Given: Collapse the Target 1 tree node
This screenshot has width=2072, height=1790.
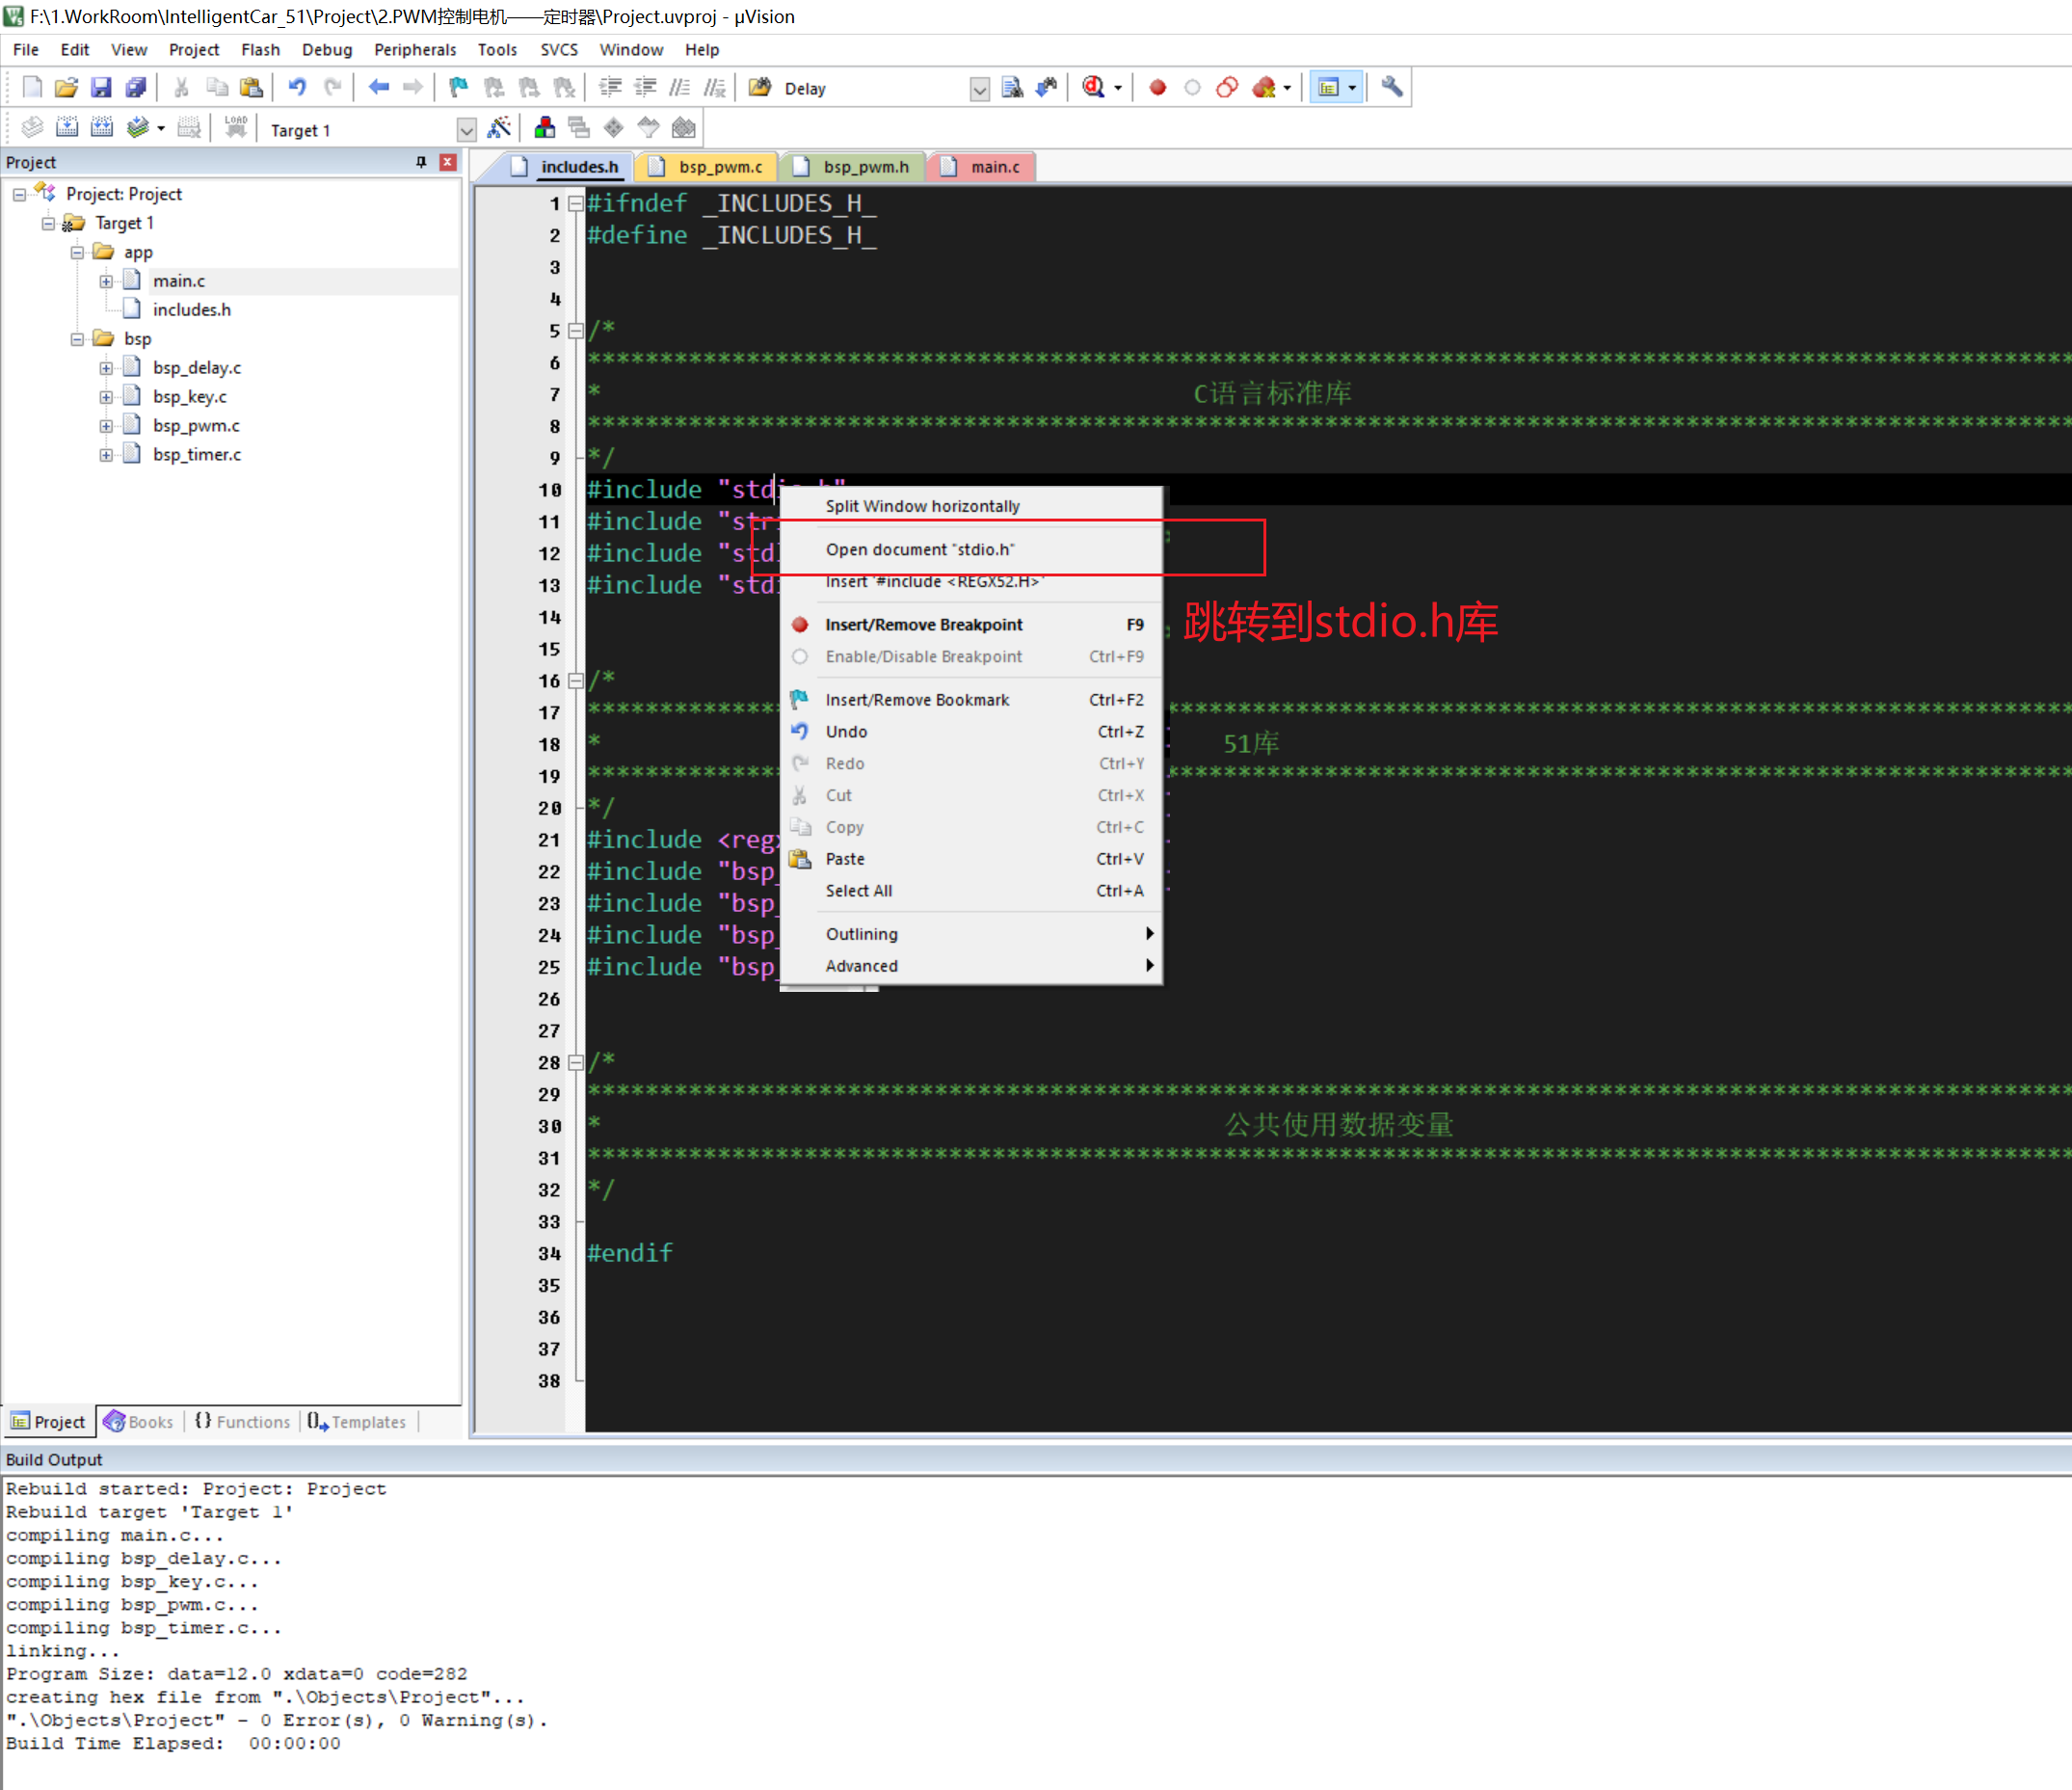Looking at the screenshot, I should [48, 224].
